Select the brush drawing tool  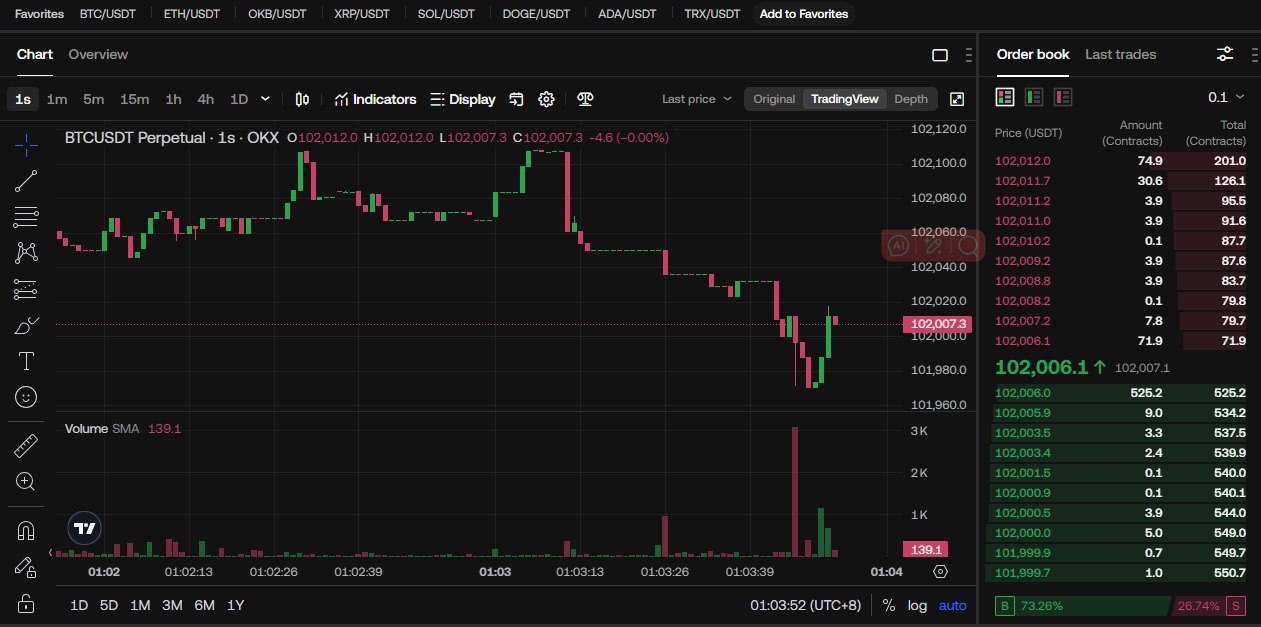coord(27,326)
